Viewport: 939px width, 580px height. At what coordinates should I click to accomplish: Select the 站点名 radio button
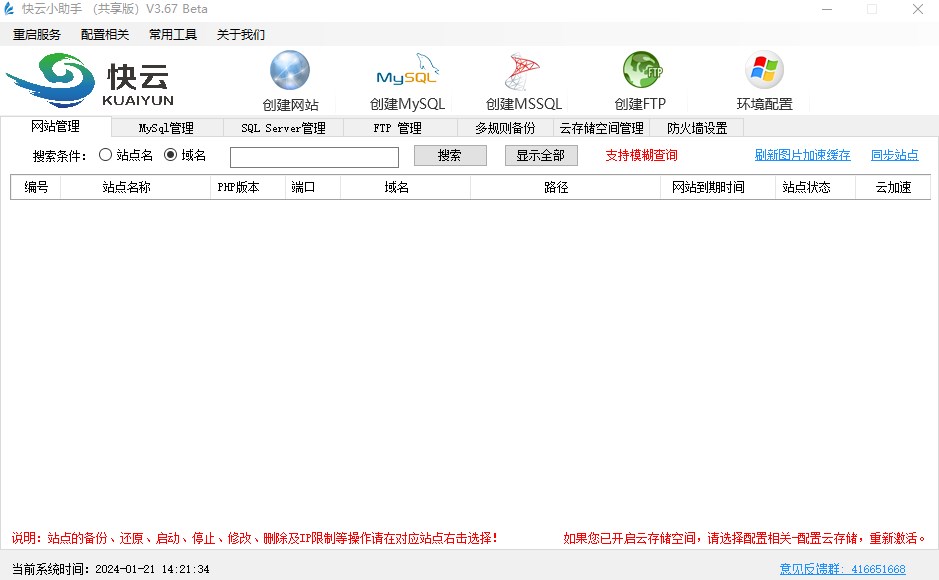click(105, 155)
